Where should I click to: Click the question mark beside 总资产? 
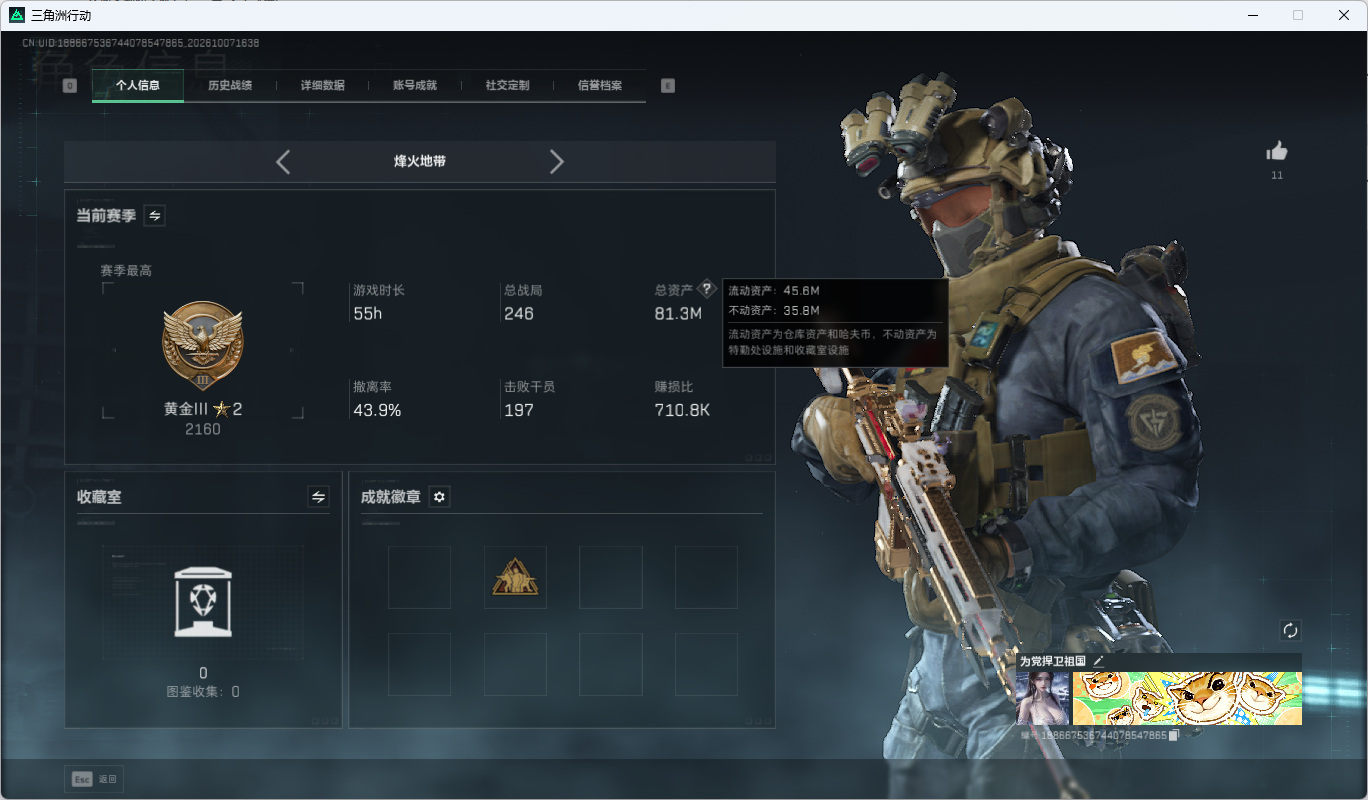pyautogui.click(x=707, y=289)
